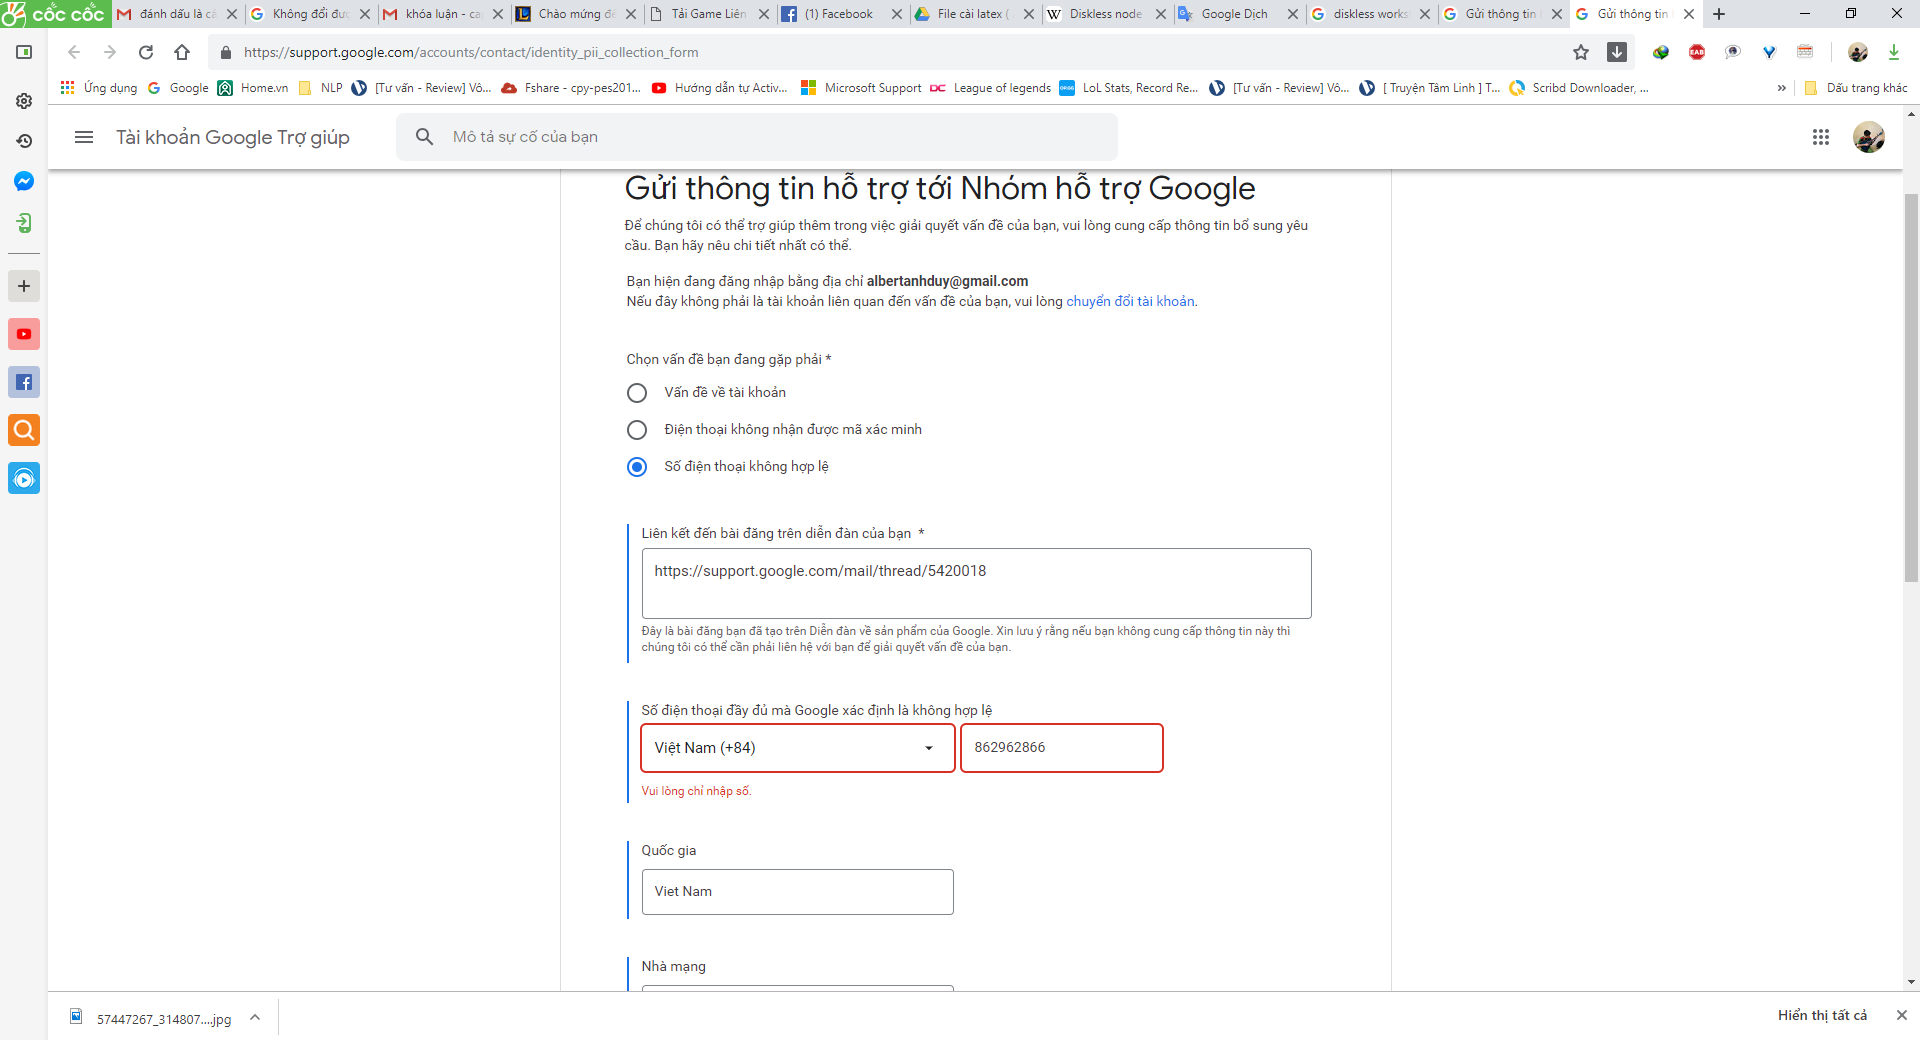Close the downloads bar

click(x=1901, y=1015)
